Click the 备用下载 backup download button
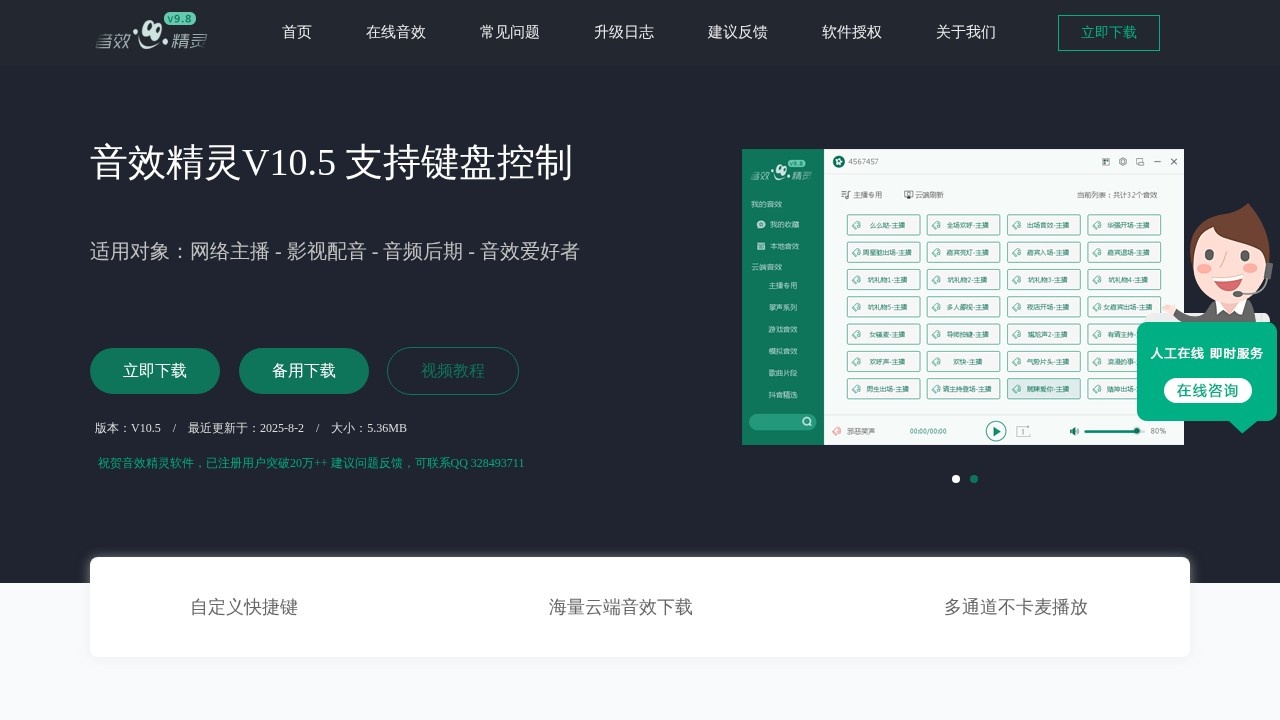 [303, 371]
